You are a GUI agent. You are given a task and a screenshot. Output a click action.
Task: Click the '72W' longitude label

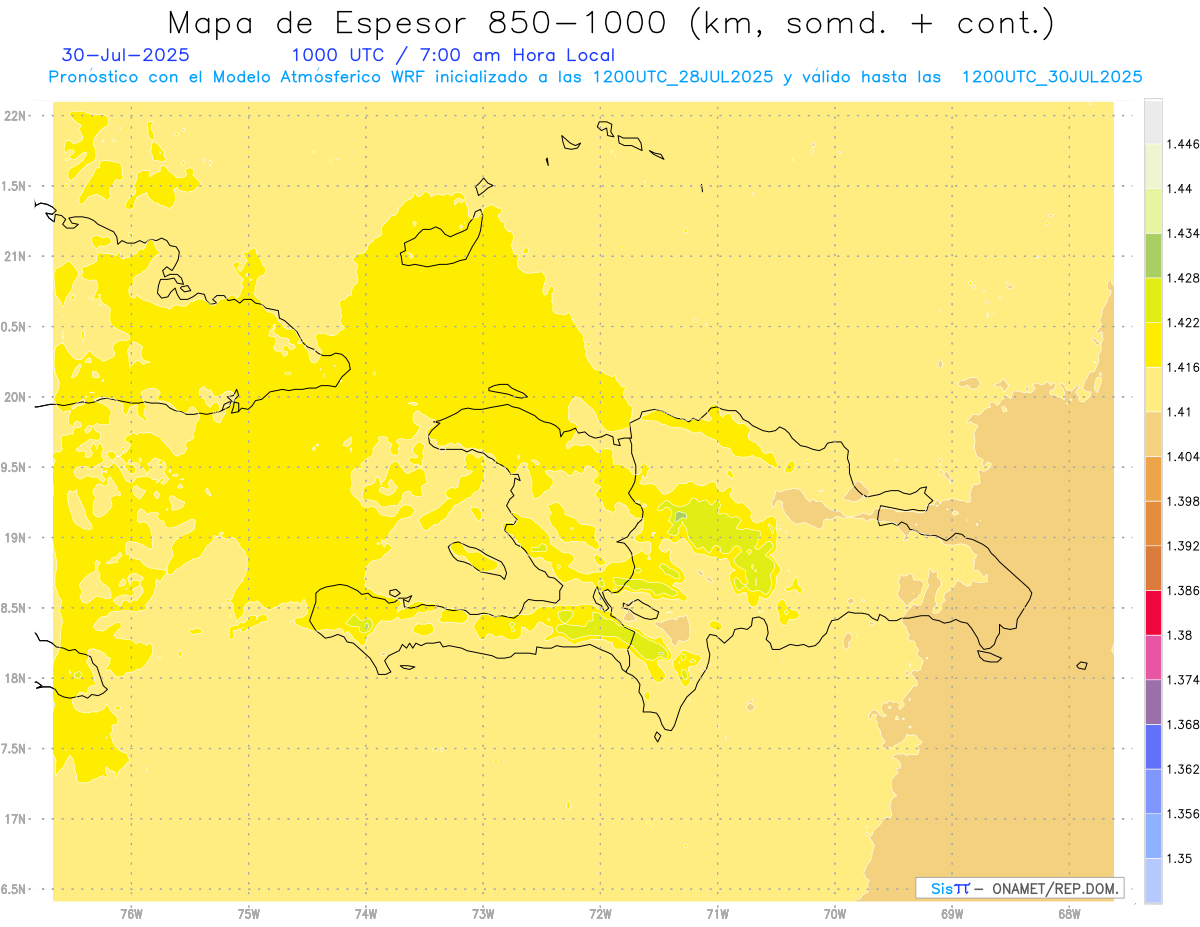600,914
